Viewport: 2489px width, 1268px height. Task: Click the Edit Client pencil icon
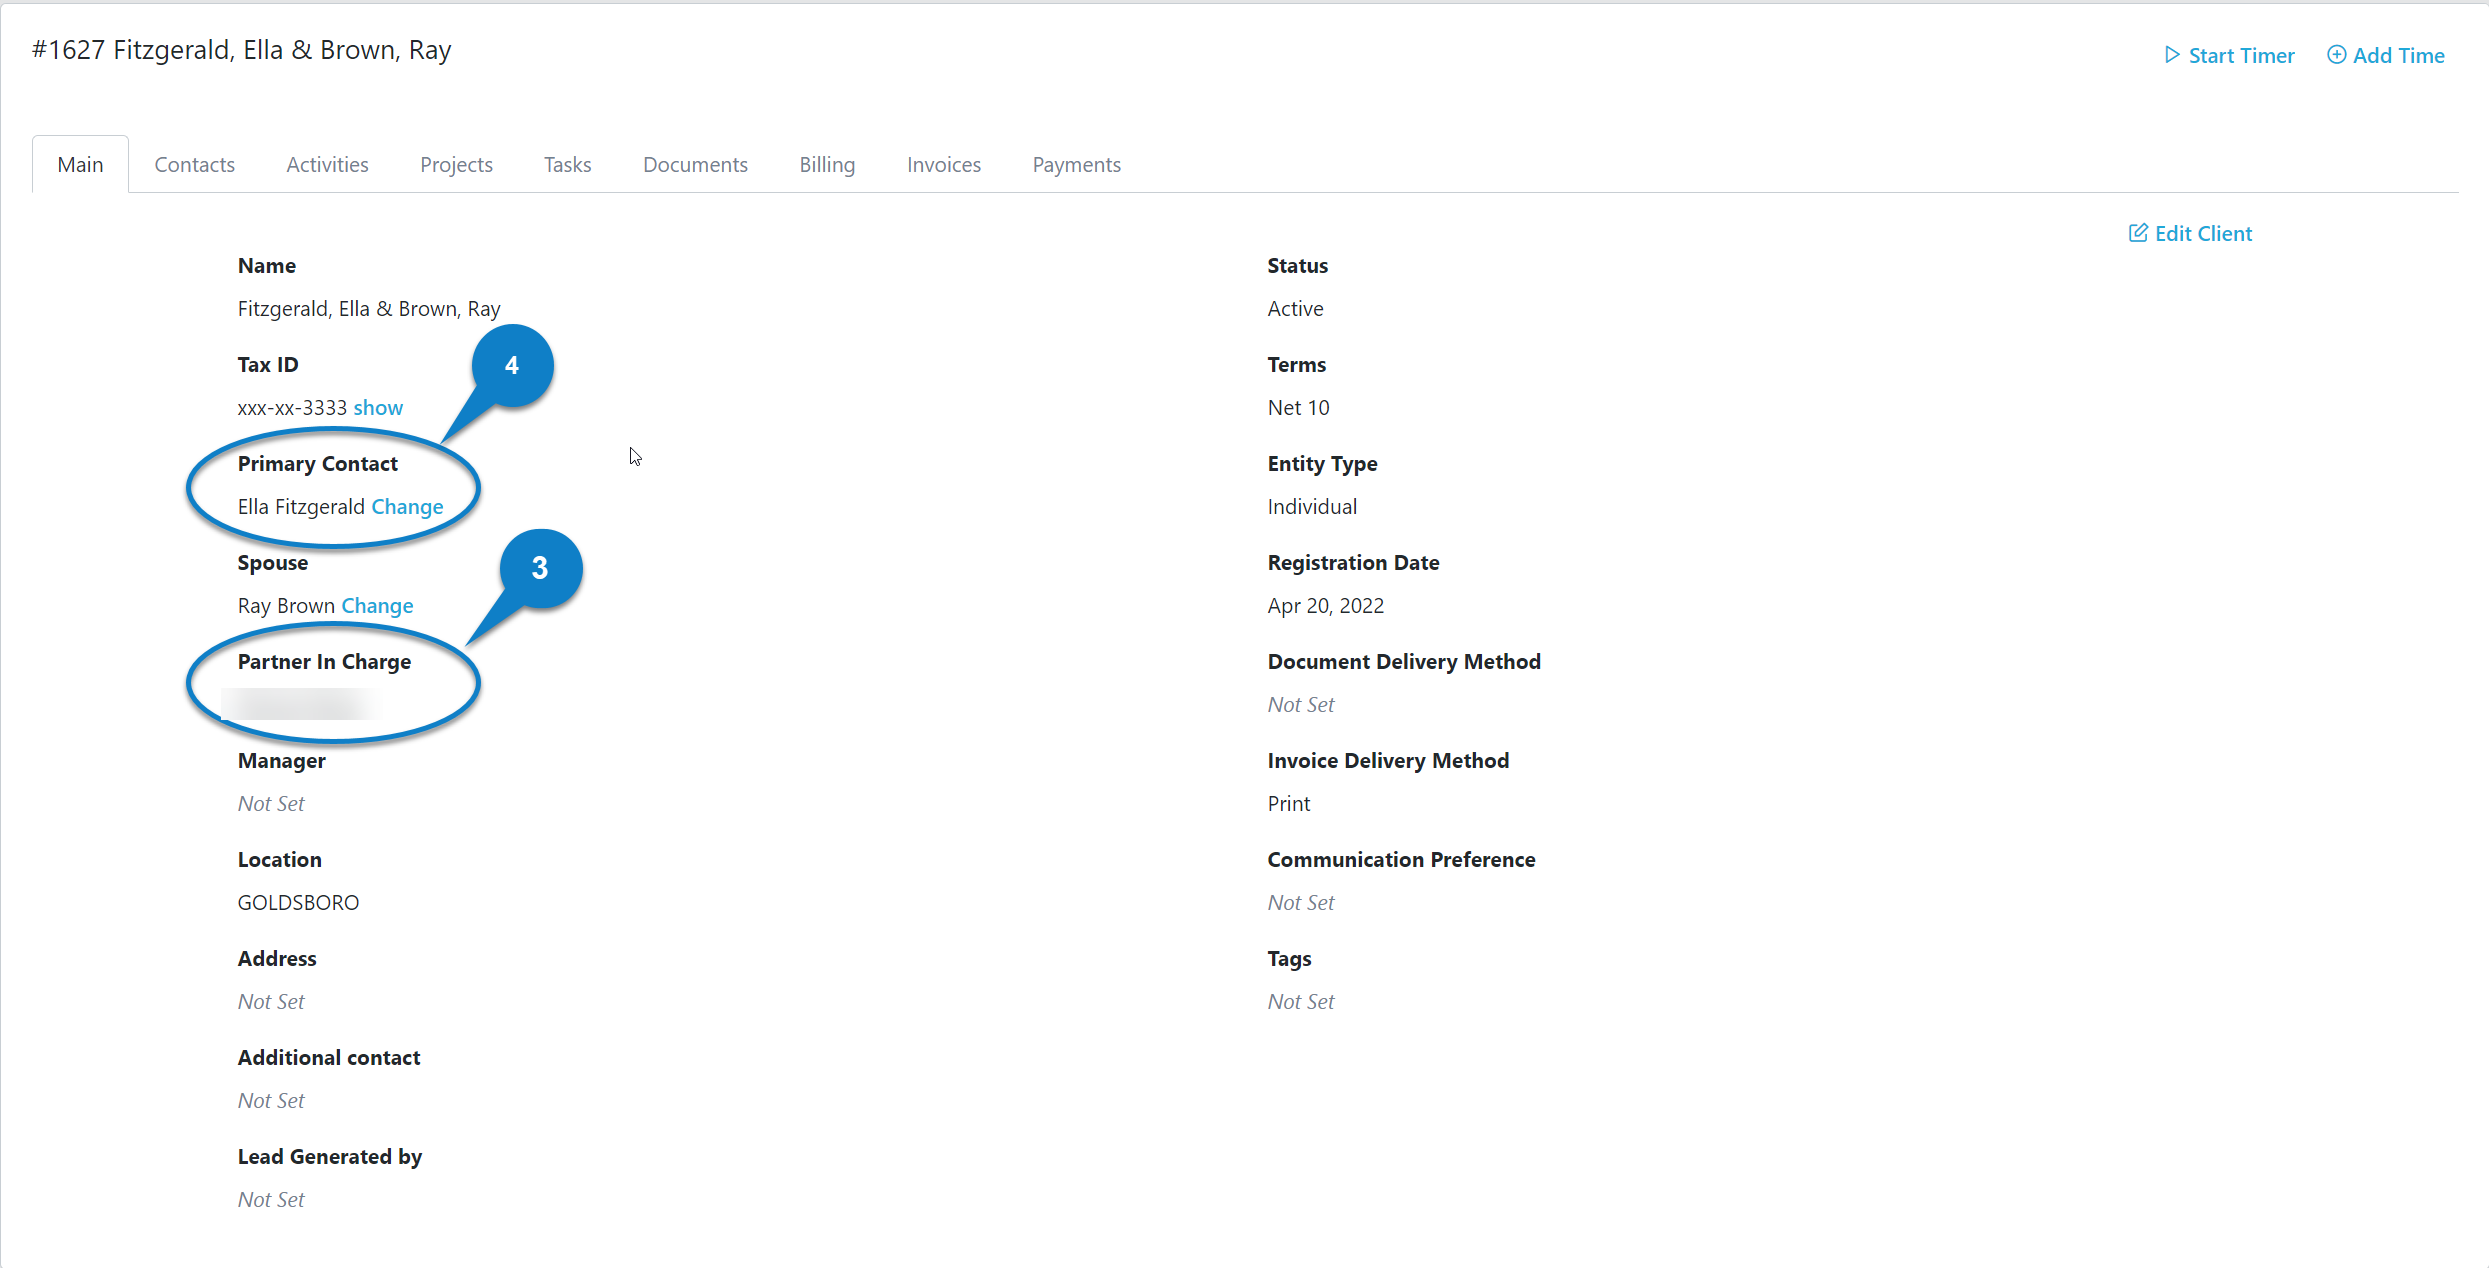(2138, 233)
